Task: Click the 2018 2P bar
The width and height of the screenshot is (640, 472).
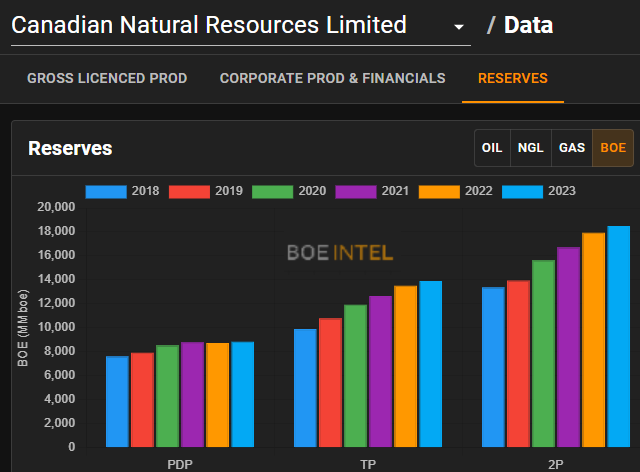Action: tap(493, 367)
